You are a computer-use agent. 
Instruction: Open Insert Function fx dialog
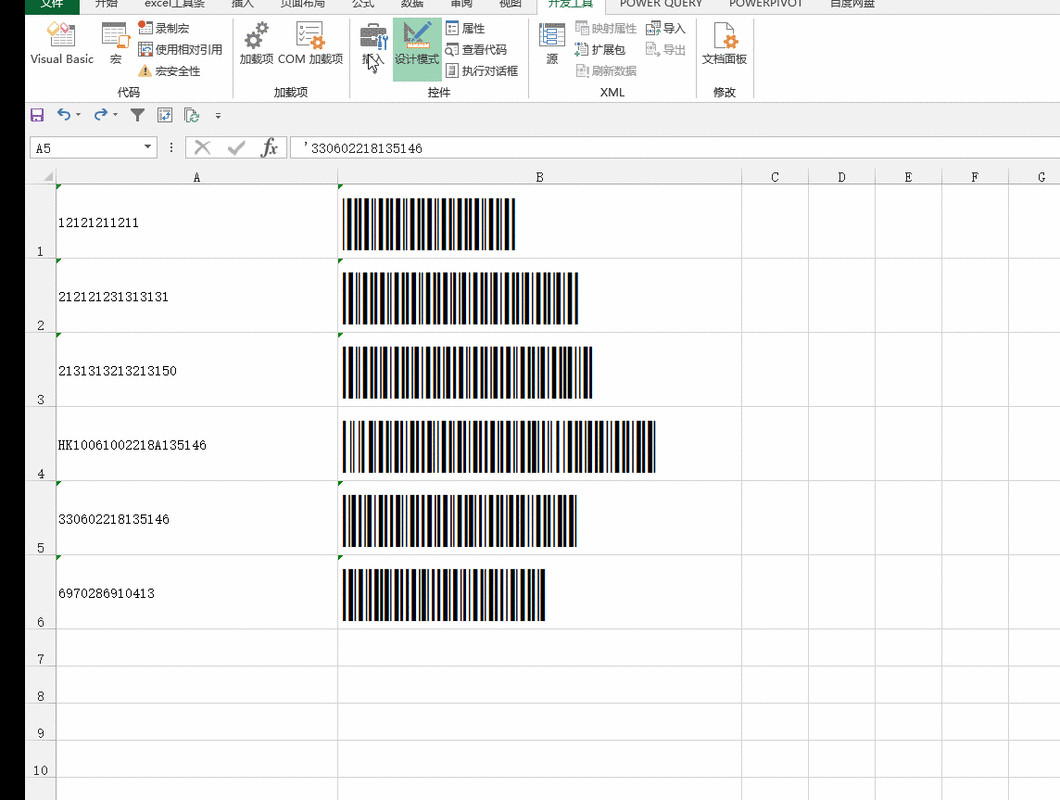click(269, 147)
